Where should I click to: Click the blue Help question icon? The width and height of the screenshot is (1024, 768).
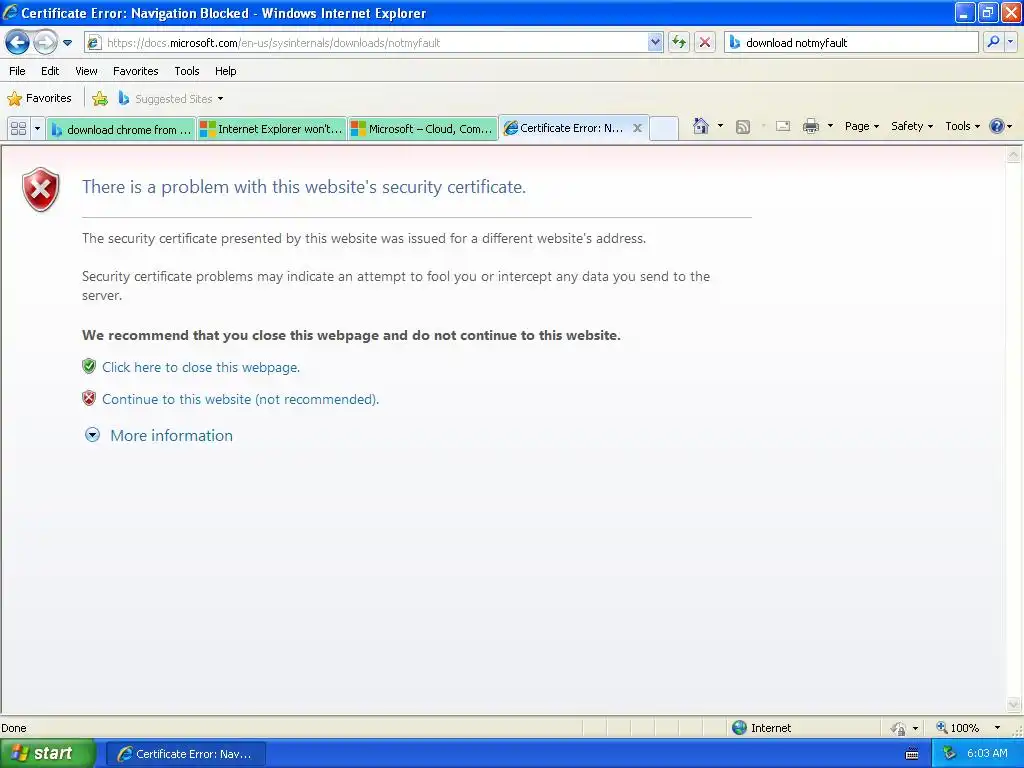click(x=997, y=126)
